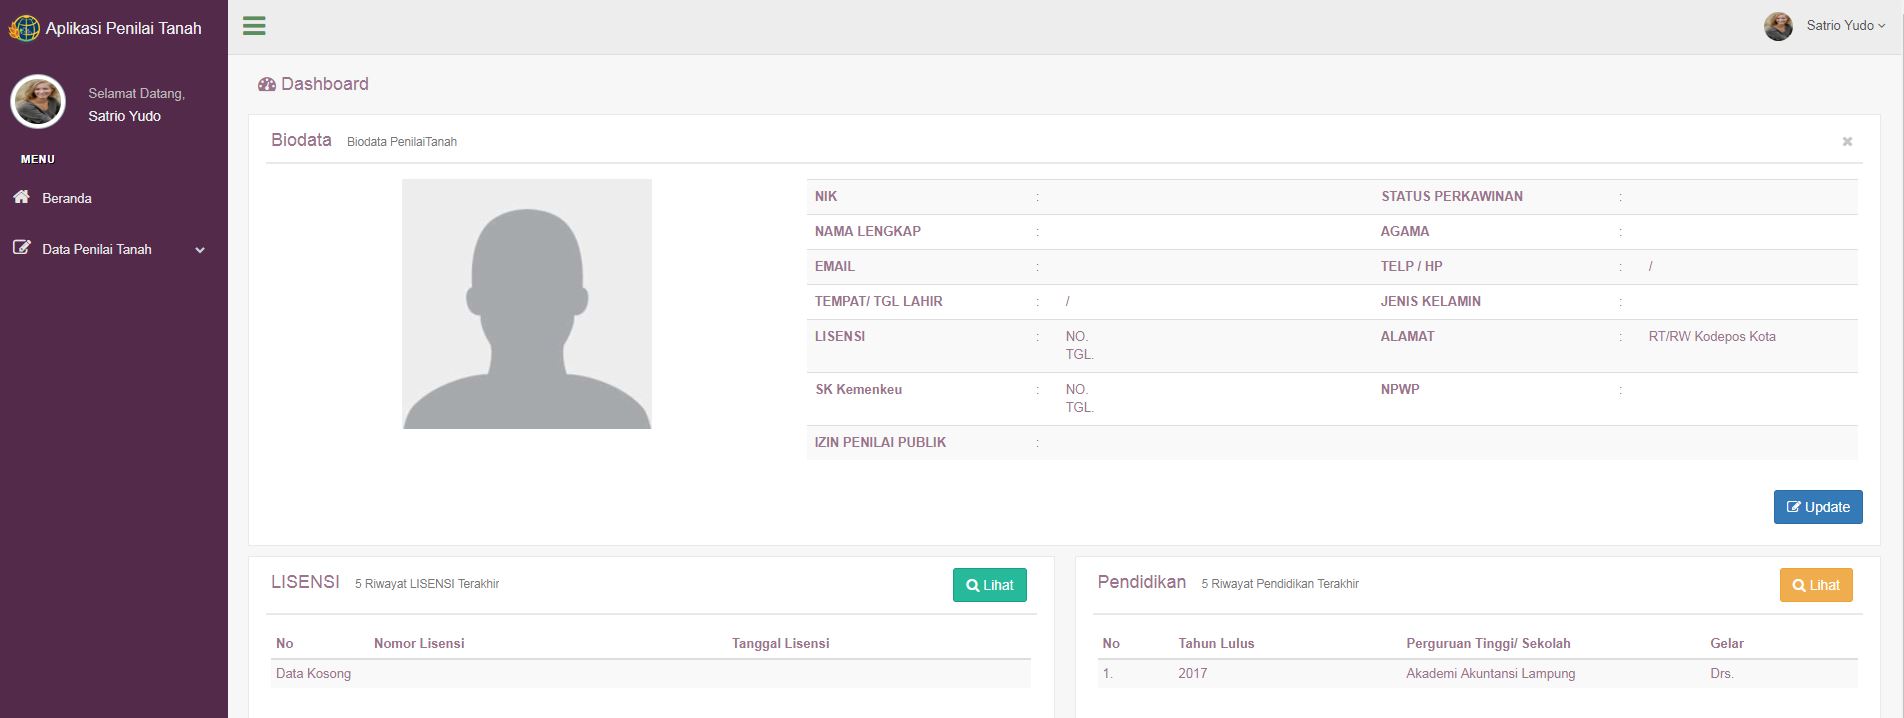This screenshot has height=718, width=1904.
Task: Click the Beranda home icon
Action: (x=21, y=197)
